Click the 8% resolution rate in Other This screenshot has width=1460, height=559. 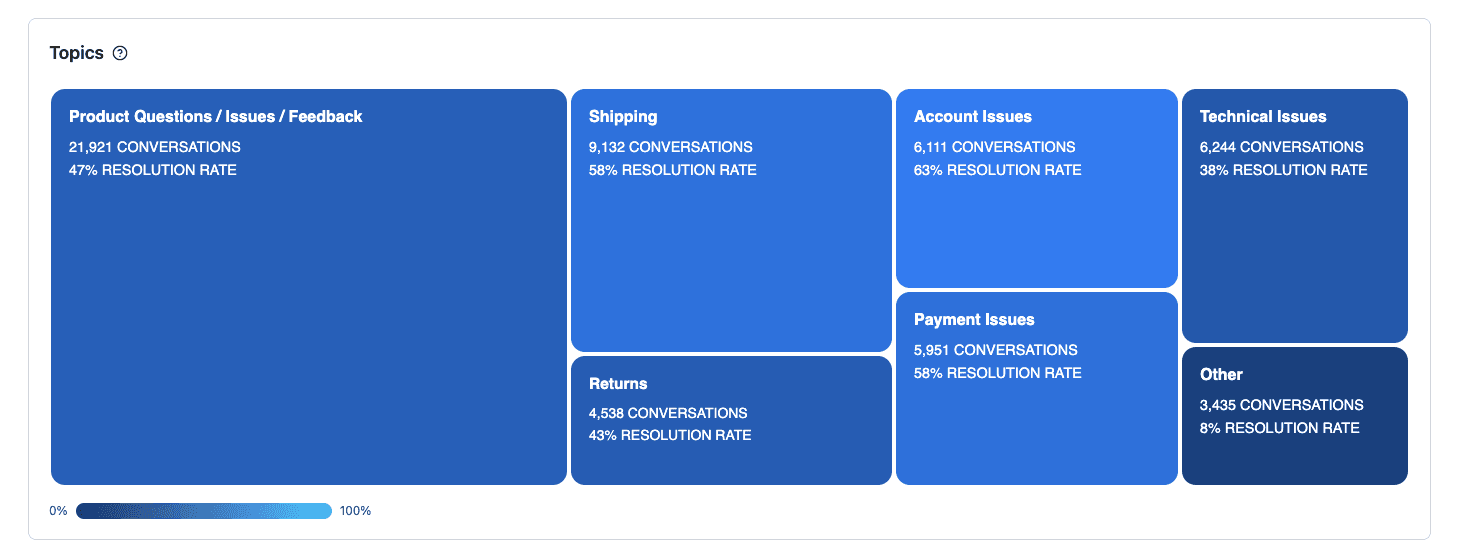(1279, 428)
